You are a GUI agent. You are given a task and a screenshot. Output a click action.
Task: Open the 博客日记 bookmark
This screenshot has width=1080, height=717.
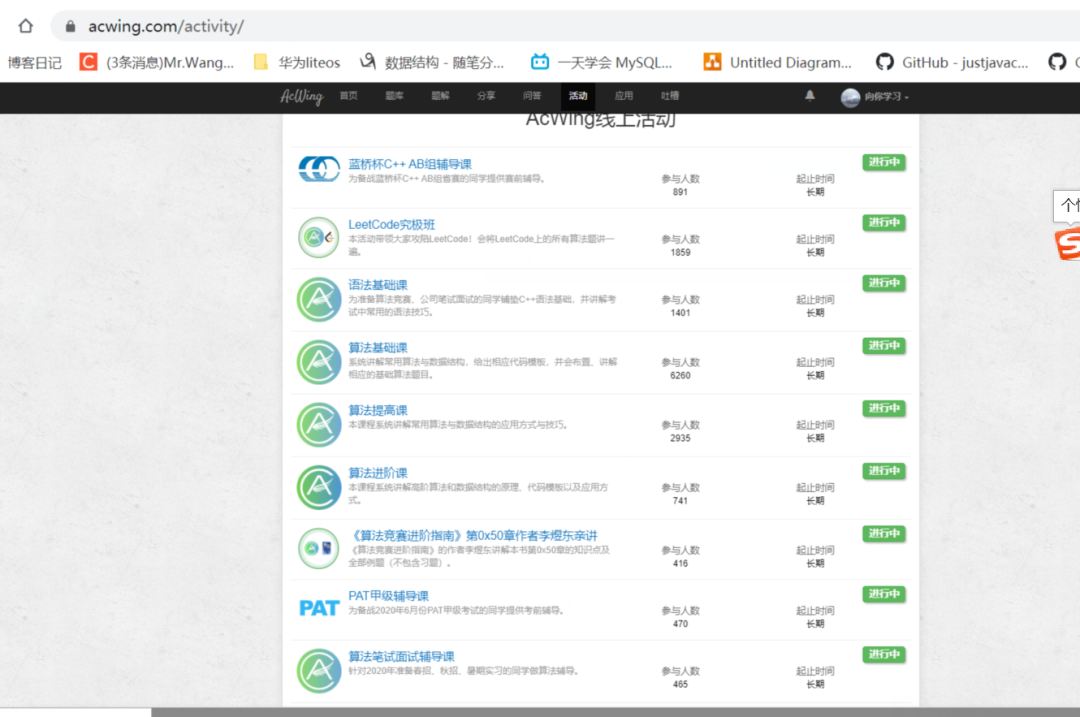[34, 63]
